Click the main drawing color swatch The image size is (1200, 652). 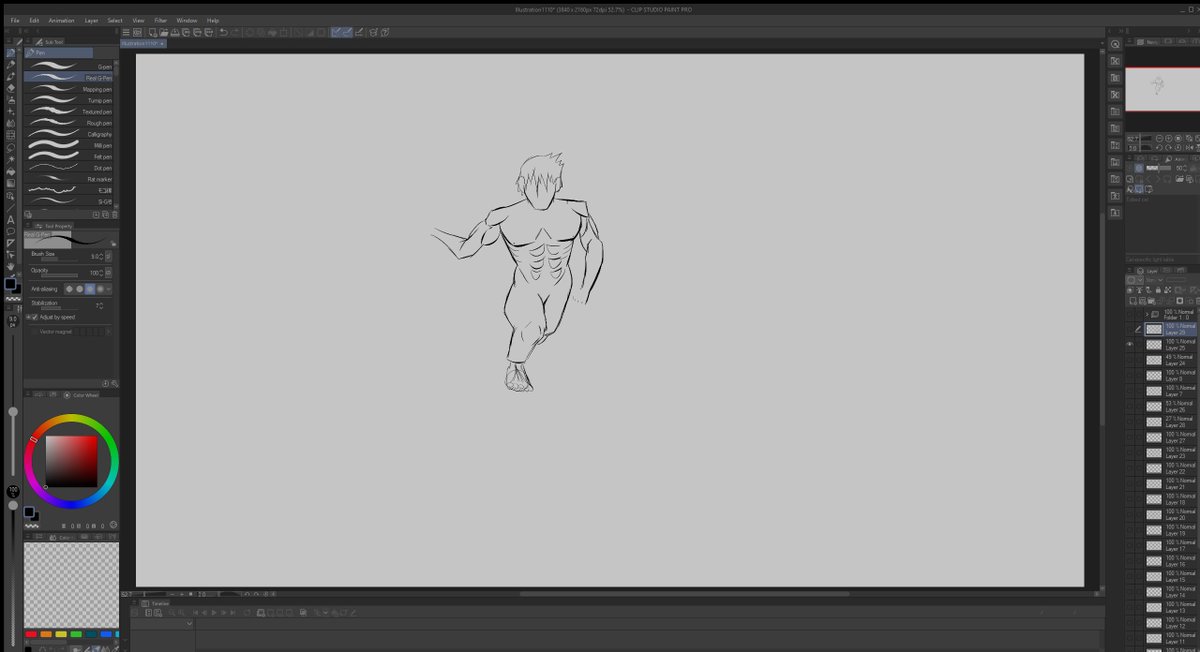click(11, 284)
